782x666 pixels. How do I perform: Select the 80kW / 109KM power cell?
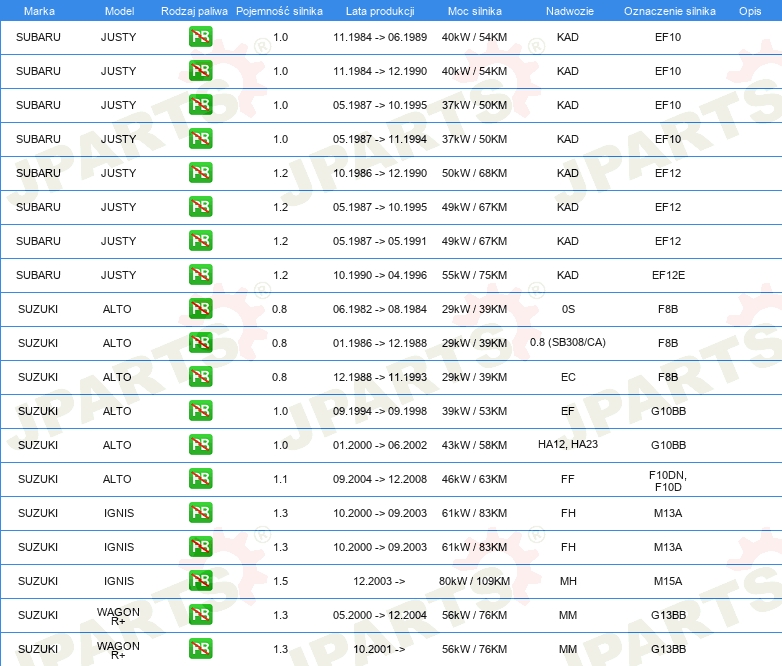coord(474,581)
